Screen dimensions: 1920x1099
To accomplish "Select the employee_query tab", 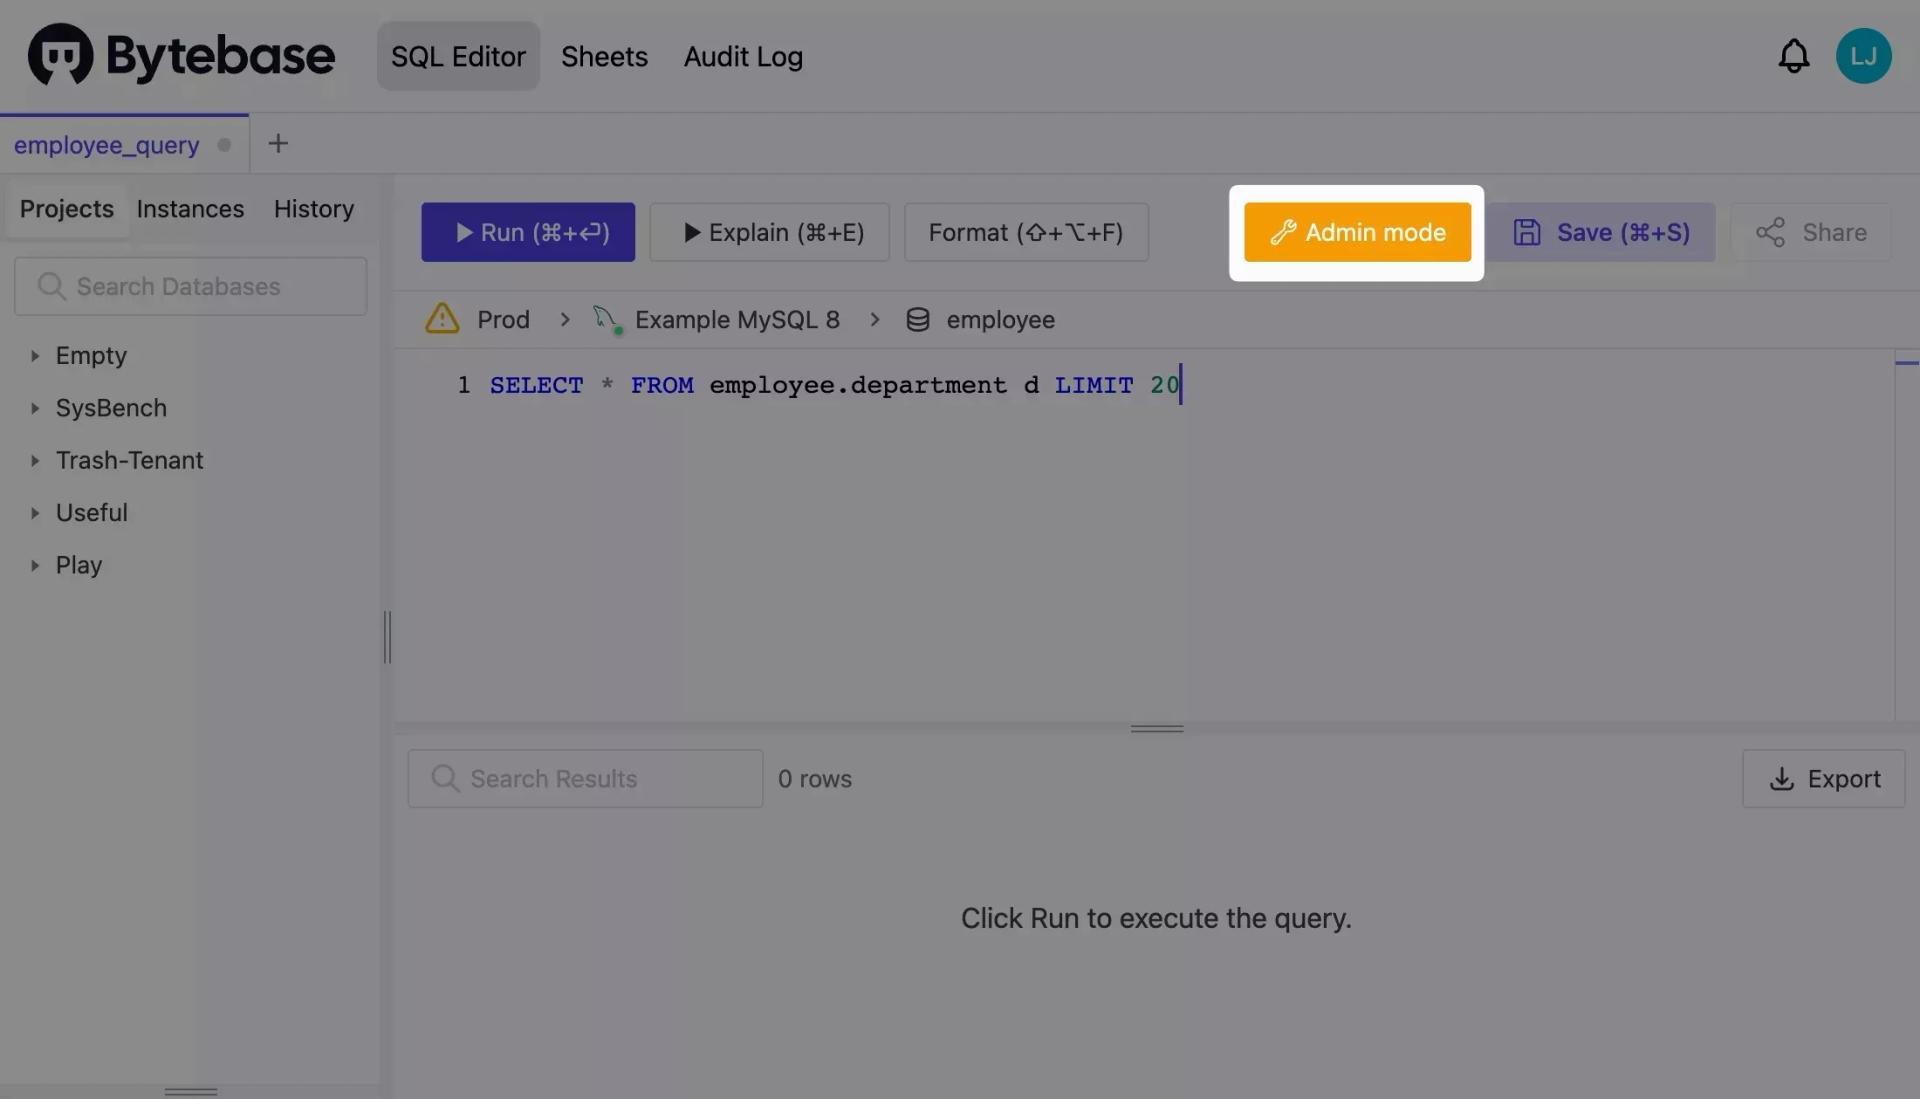I will point(107,142).
